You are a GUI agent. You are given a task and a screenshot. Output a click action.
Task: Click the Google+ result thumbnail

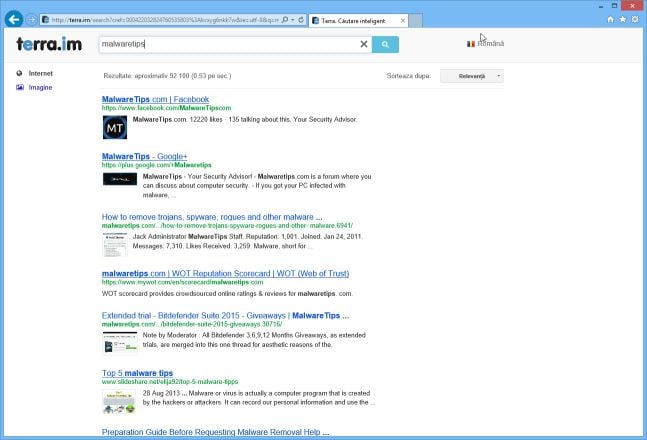(120, 179)
